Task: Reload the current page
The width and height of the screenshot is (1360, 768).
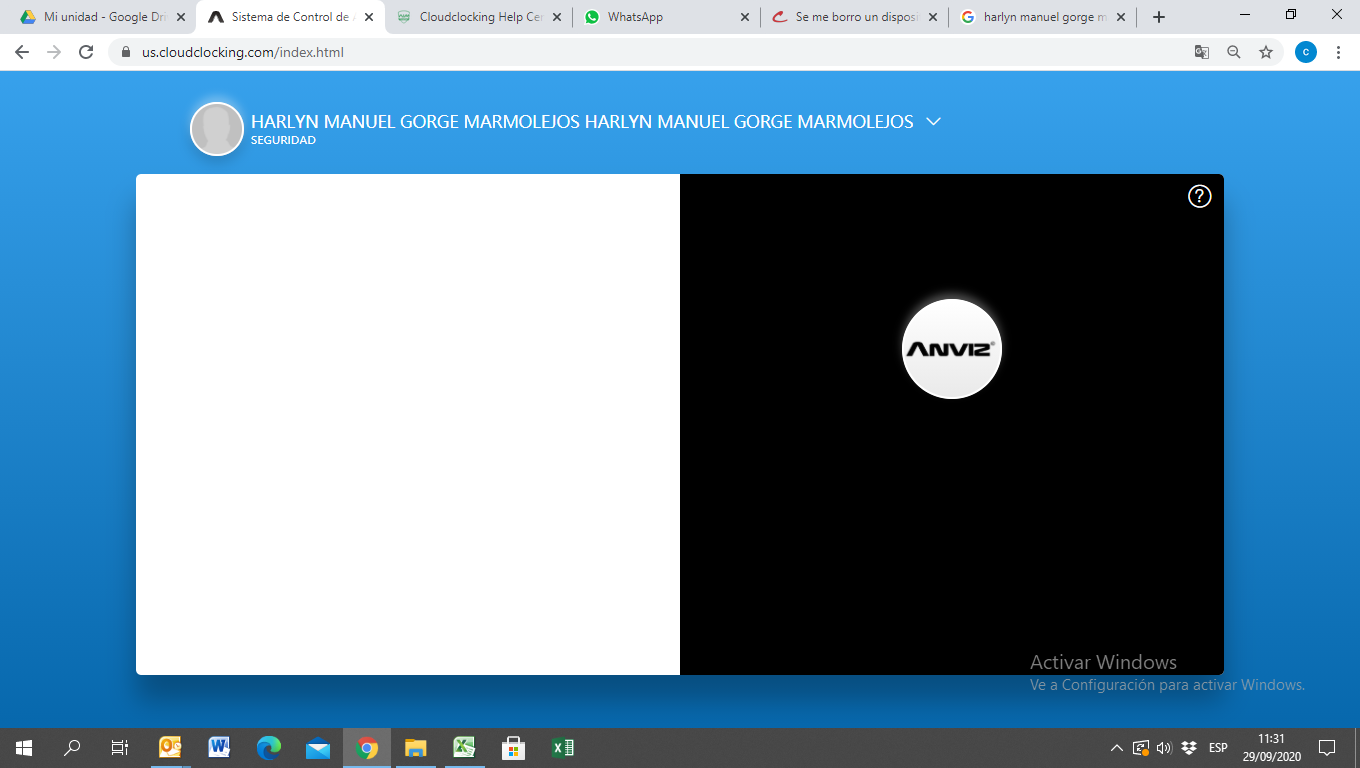Action: [x=86, y=52]
